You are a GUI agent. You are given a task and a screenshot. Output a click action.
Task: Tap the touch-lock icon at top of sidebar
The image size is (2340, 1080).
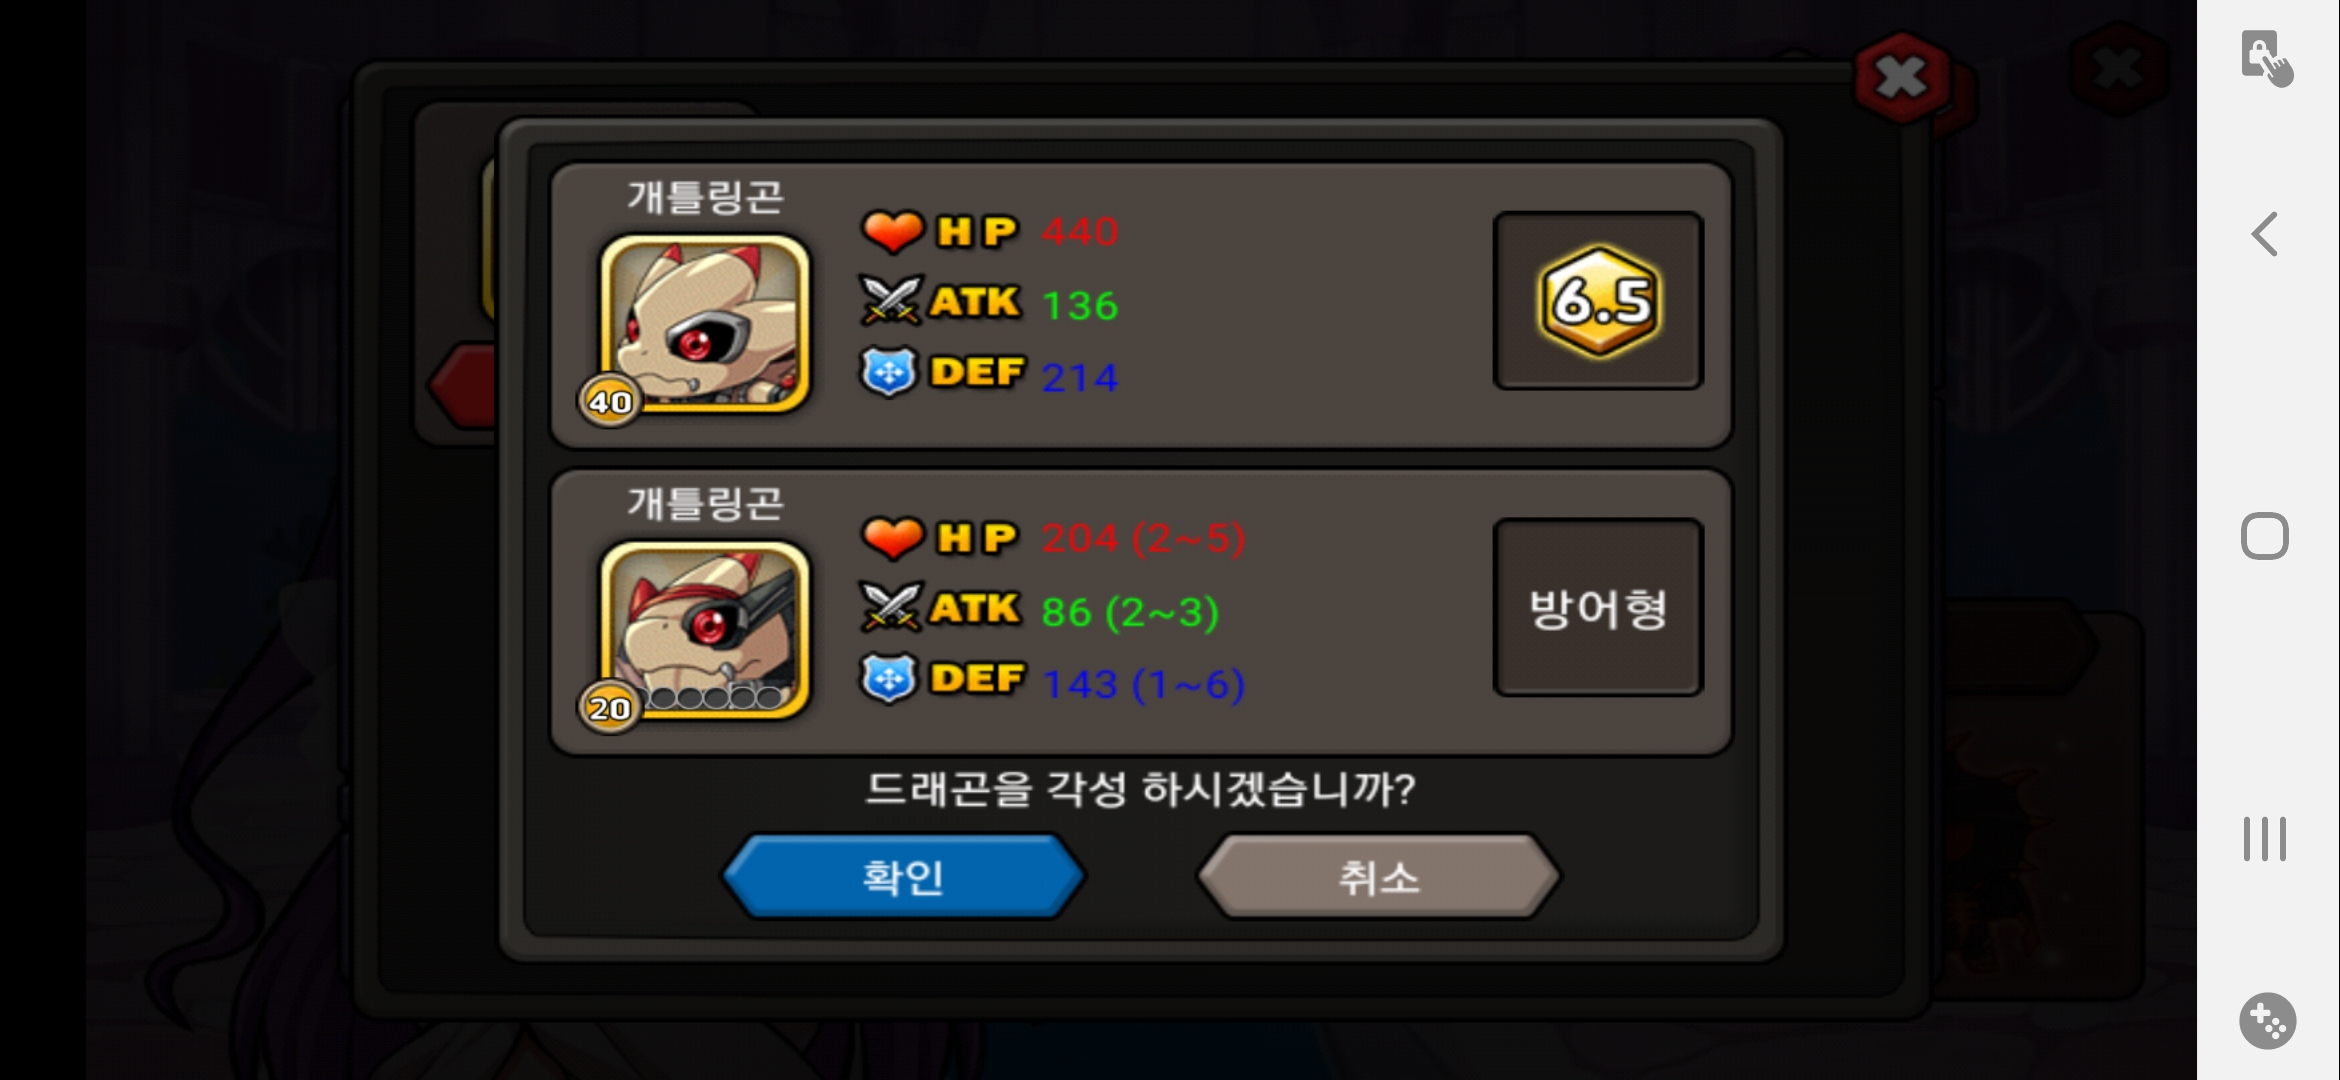2266,58
